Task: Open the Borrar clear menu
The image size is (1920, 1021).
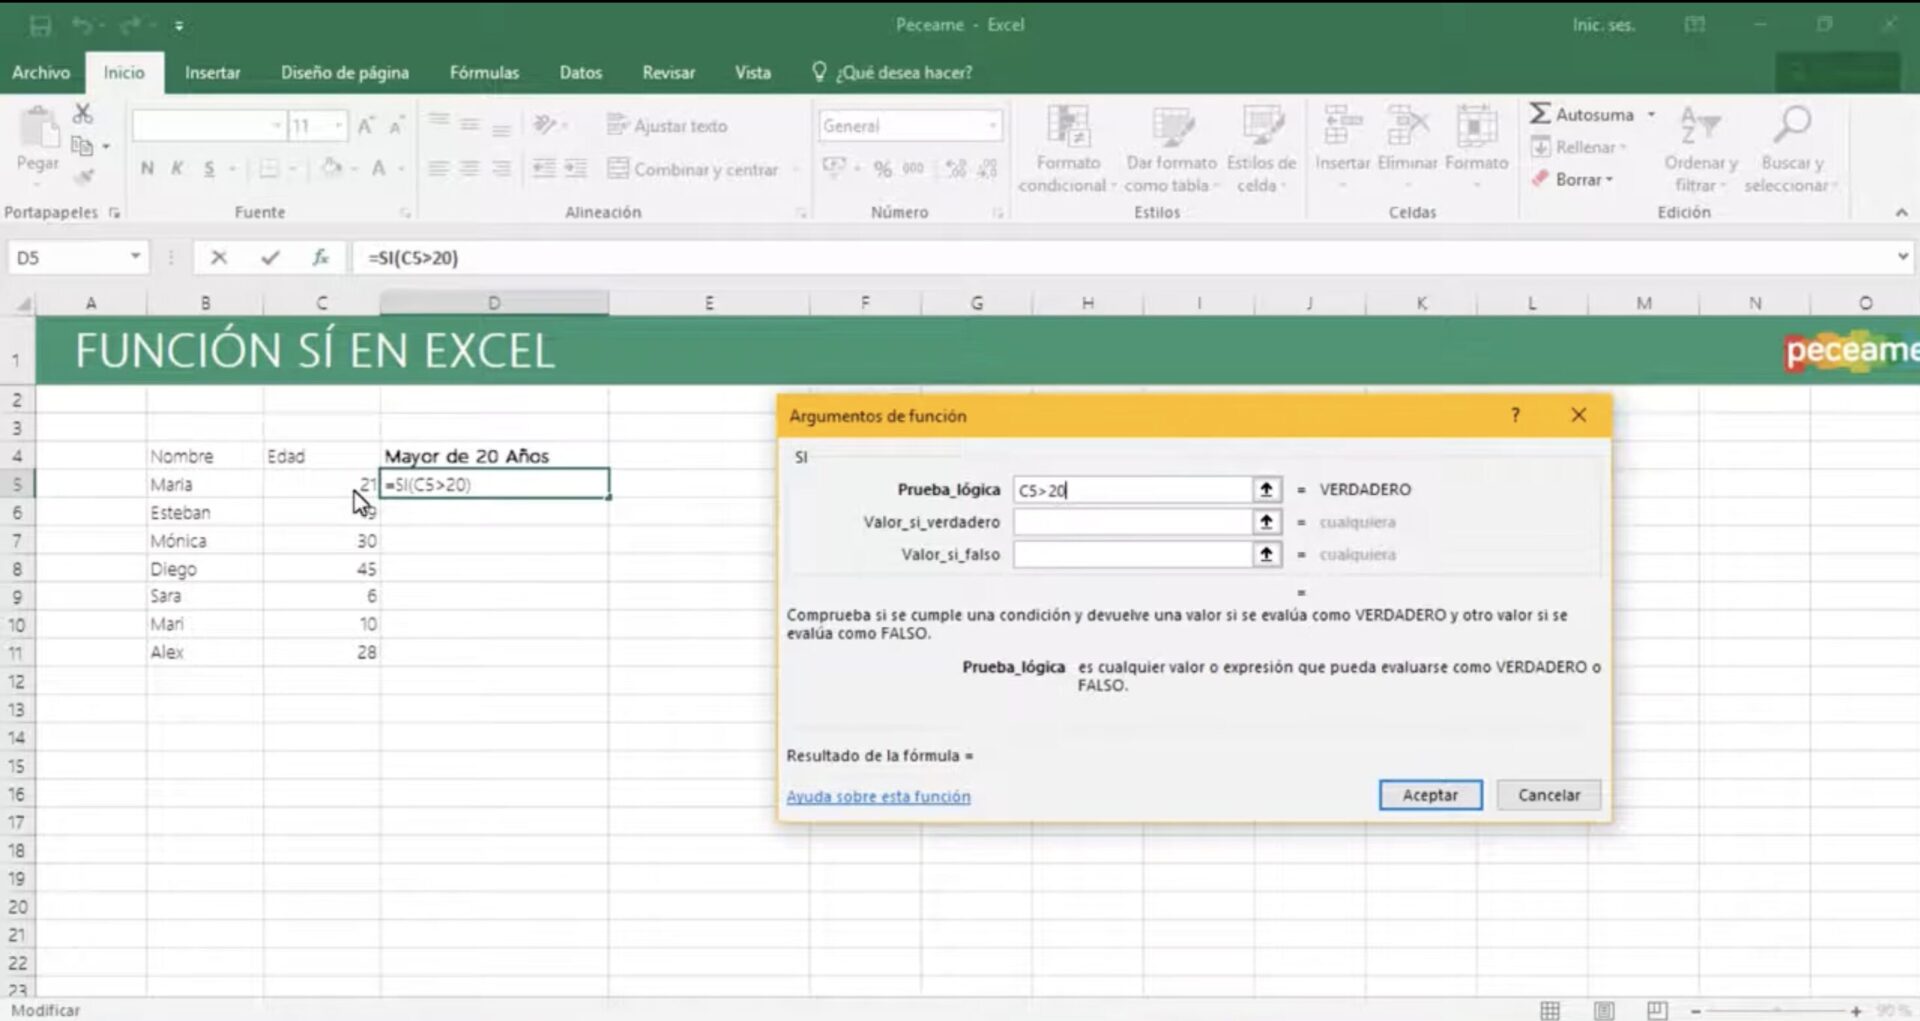Action: [x=1572, y=179]
